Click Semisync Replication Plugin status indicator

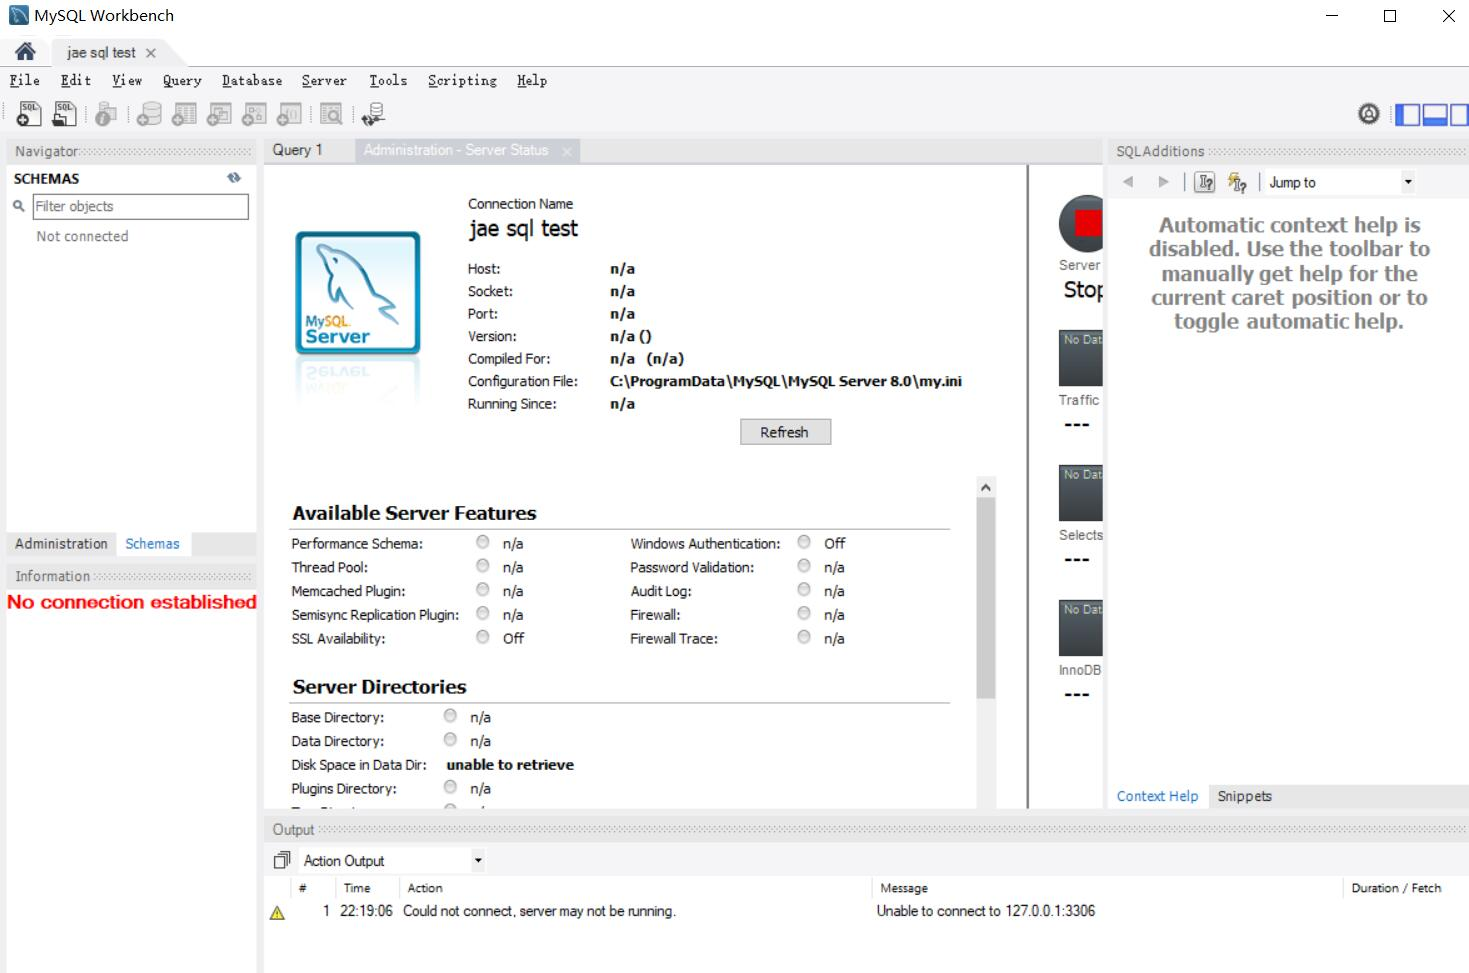click(x=483, y=613)
